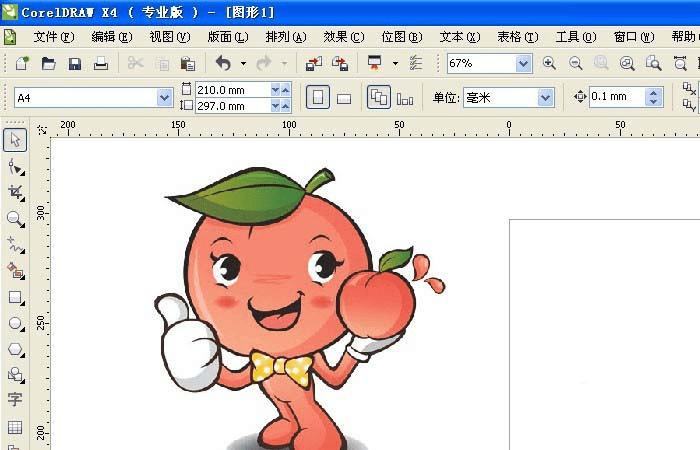
Task: Select the Zoom tool in toolbox
Action: (16, 219)
